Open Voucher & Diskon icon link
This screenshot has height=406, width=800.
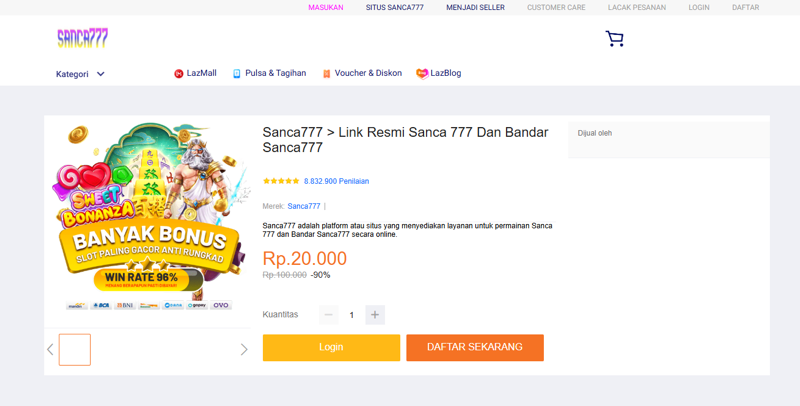point(326,74)
